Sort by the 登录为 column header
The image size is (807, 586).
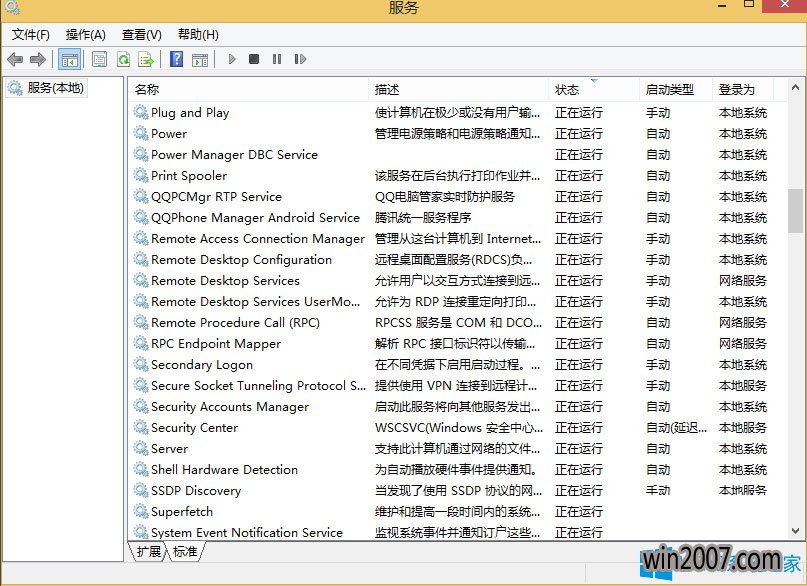click(x=743, y=90)
